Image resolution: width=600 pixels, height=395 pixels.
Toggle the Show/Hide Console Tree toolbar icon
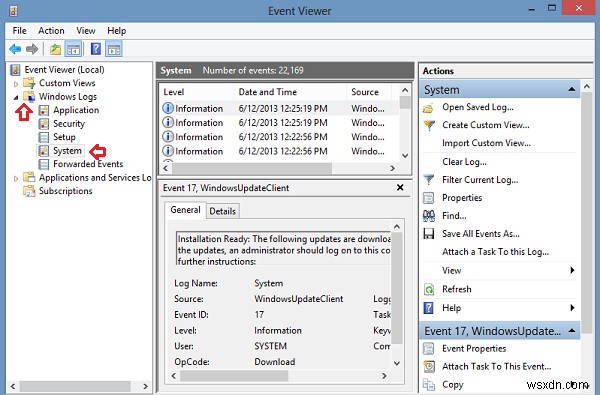point(73,49)
